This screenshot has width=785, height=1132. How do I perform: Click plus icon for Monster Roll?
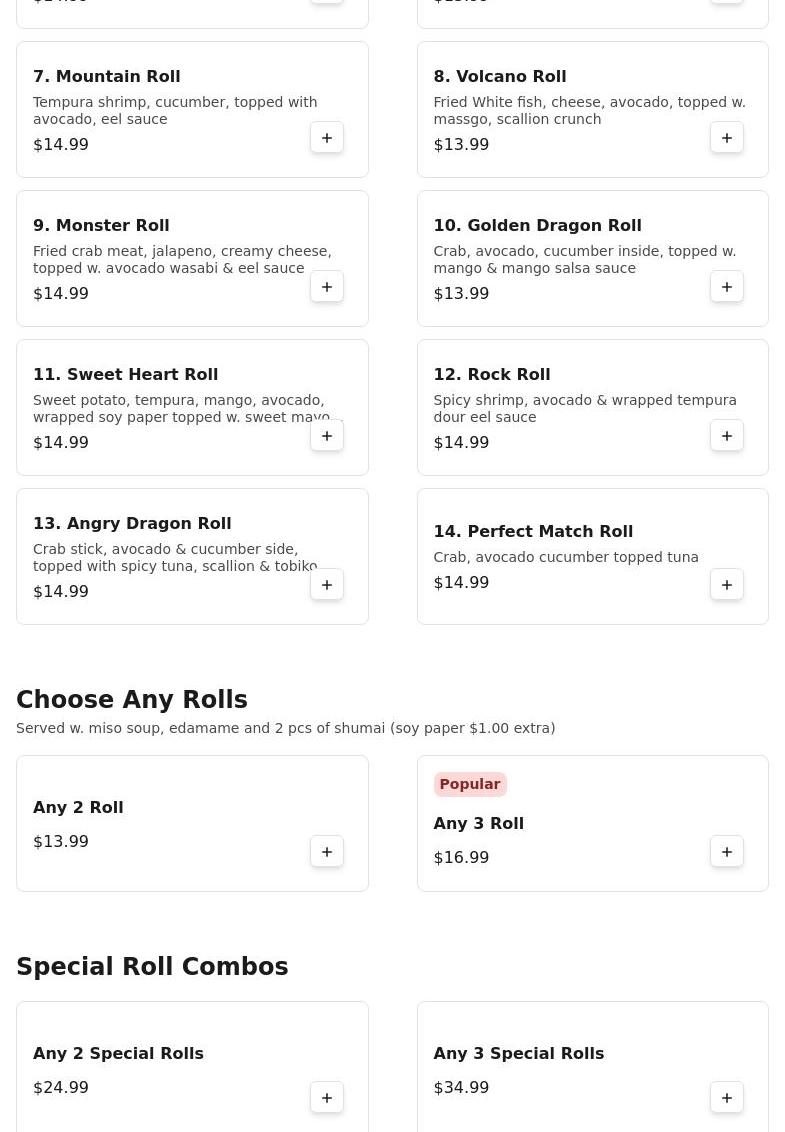coord(327,287)
